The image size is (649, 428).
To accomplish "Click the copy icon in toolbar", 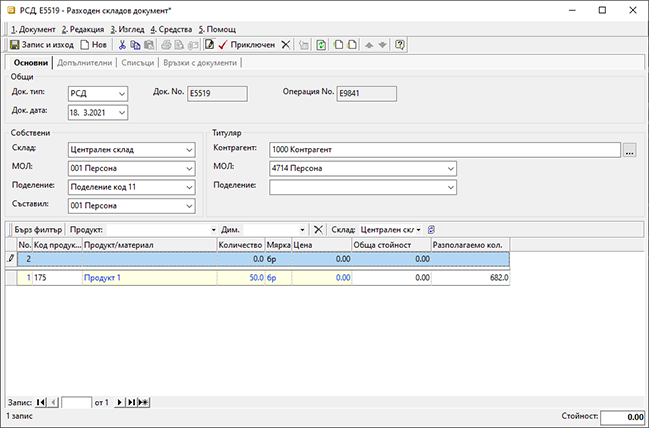I will (x=135, y=45).
